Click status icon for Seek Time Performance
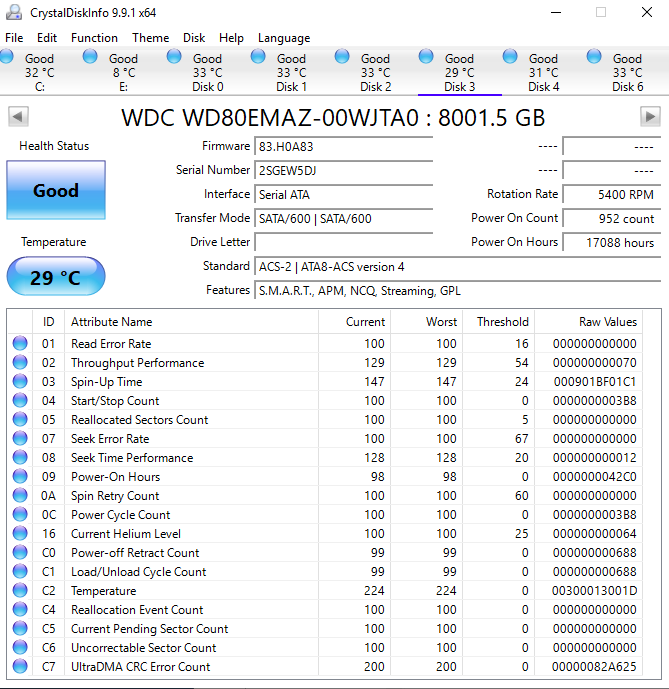This screenshot has height=689, width=669. pos(20,457)
